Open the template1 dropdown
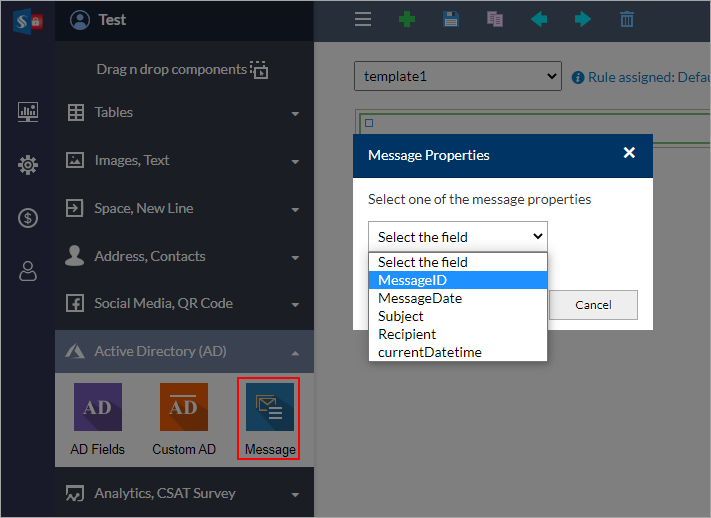This screenshot has height=518, width=711. pyautogui.click(x=458, y=76)
